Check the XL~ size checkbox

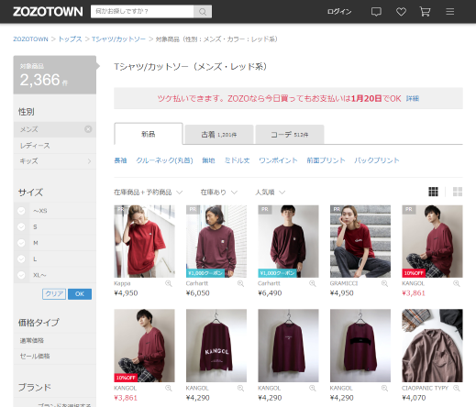point(21,275)
